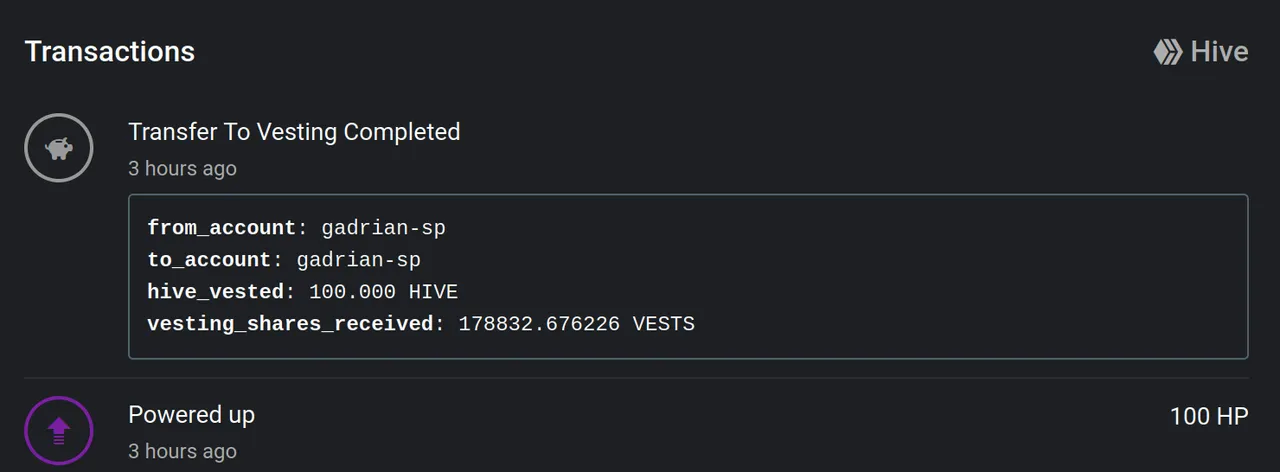The image size is (1280, 472).
Task: Click the hive_vested field label
Action: click(215, 292)
